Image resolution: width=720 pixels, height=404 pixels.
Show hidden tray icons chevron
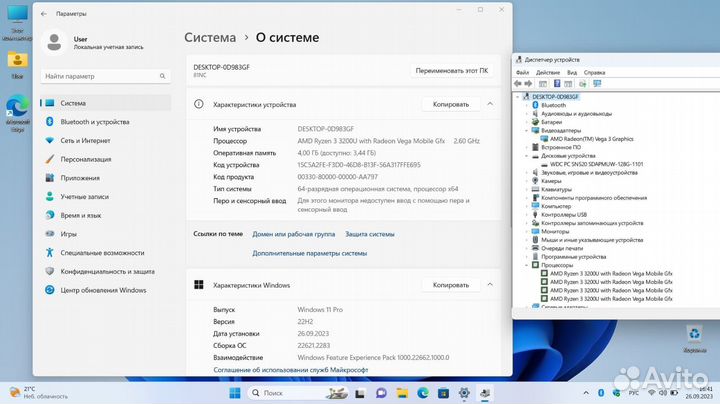(x=586, y=393)
